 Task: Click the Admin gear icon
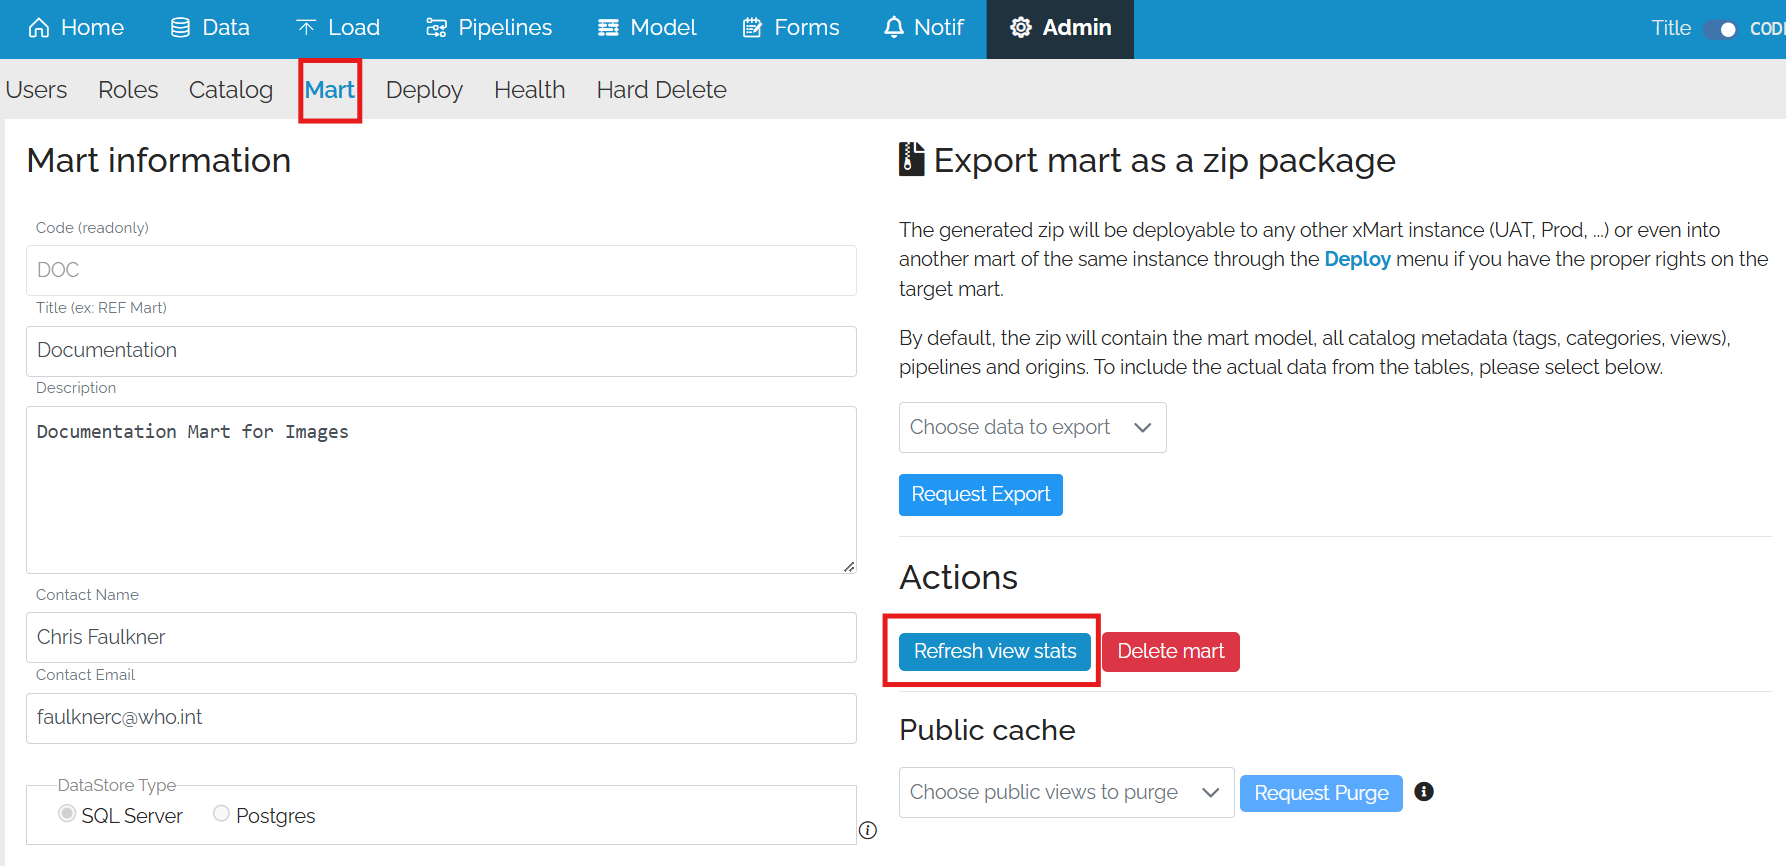1021,28
